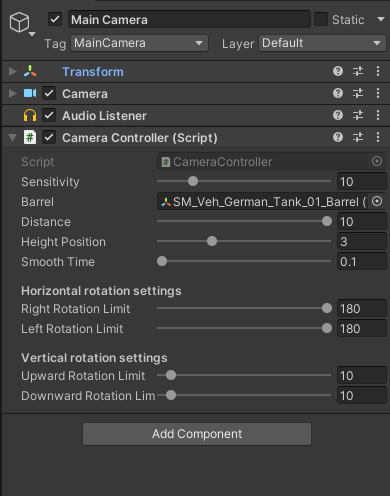Open Transform component presets
The height and width of the screenshot is (496, 390).
(x=358, y=71)
